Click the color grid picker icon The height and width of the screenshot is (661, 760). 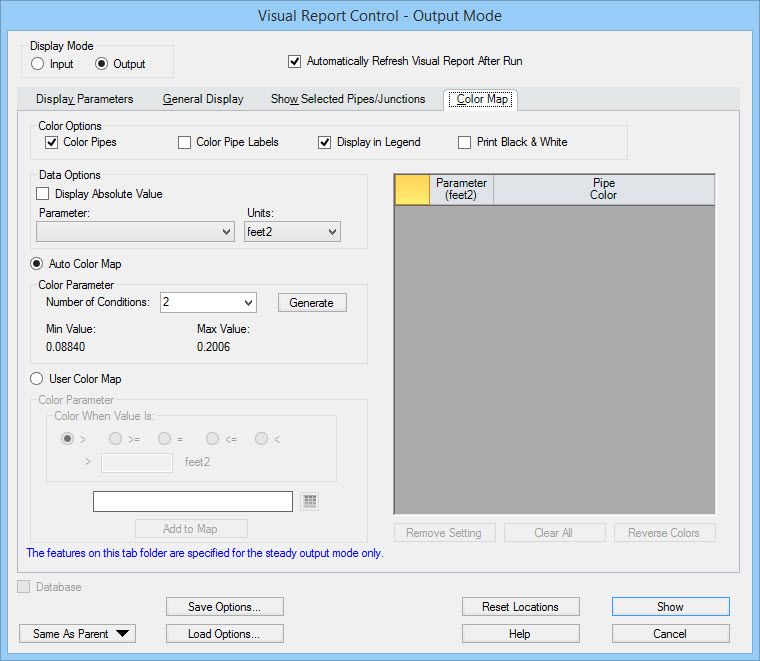310,501
